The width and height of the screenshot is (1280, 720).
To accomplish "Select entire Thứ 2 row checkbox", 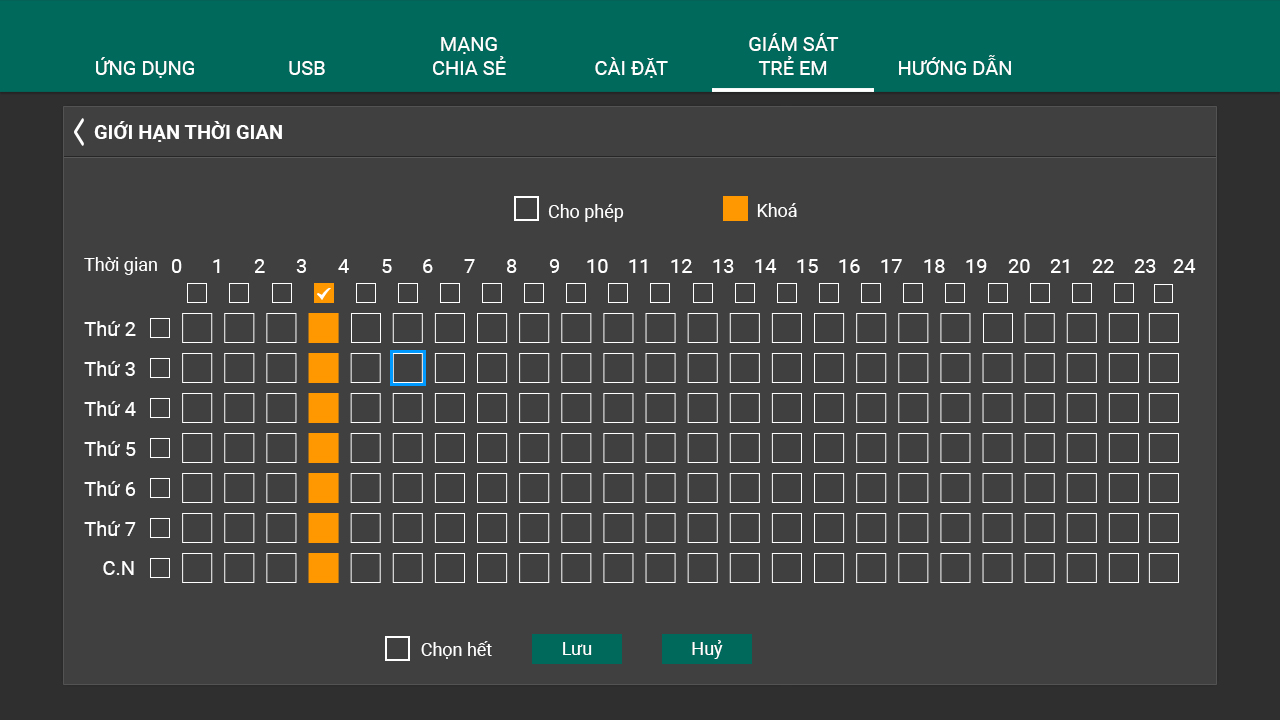I will [x=160, y=328].
